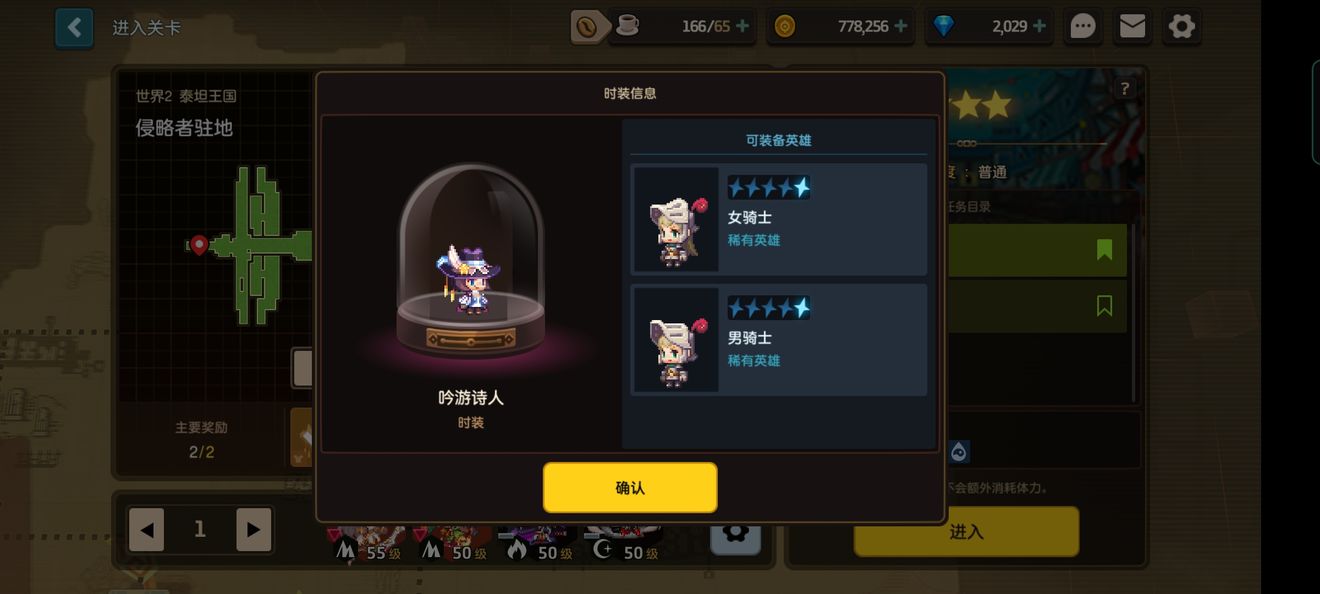Click the 进入 enter stage button
This screenshot has height=594, width=1320.
pyautogui.click(x=966, y=532)
